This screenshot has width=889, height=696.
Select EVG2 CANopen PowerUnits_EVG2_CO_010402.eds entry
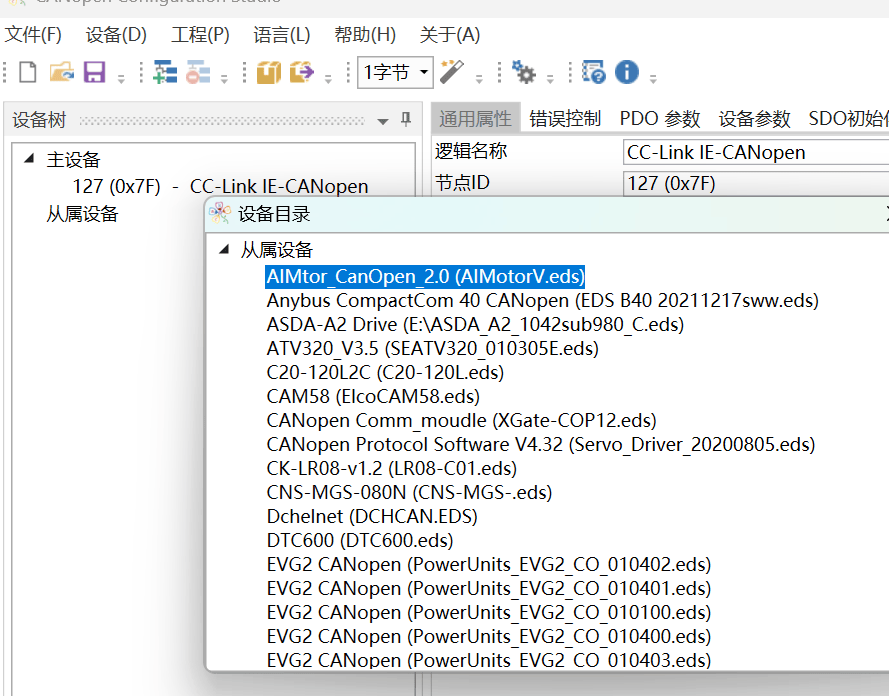489,565
